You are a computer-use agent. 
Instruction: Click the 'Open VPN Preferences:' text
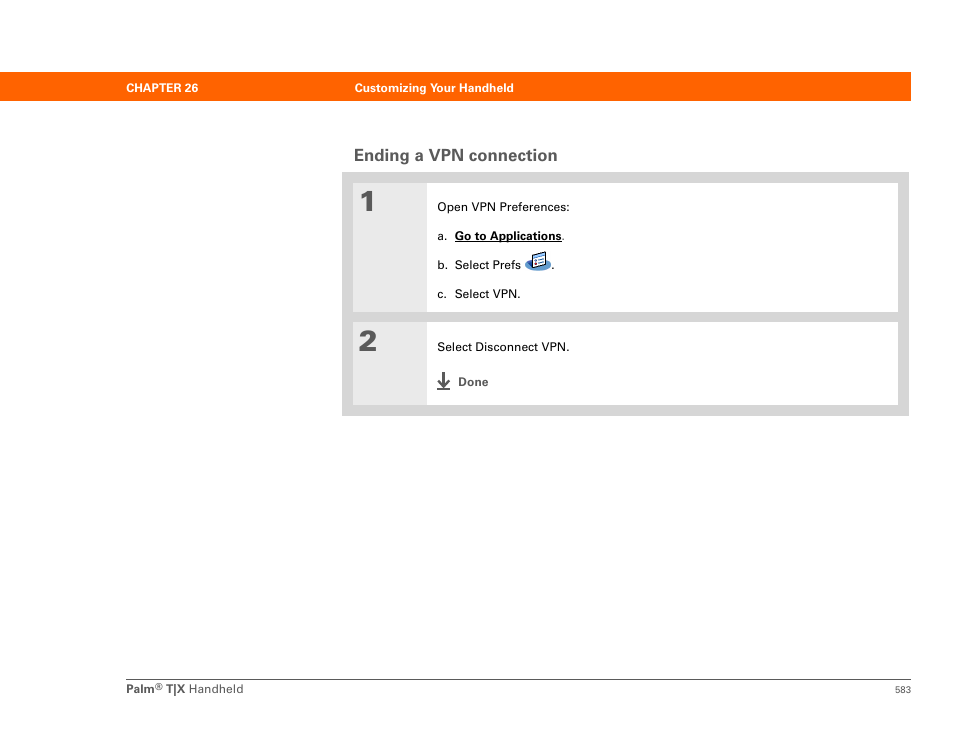pyautogui.click(x=503, y=207)
